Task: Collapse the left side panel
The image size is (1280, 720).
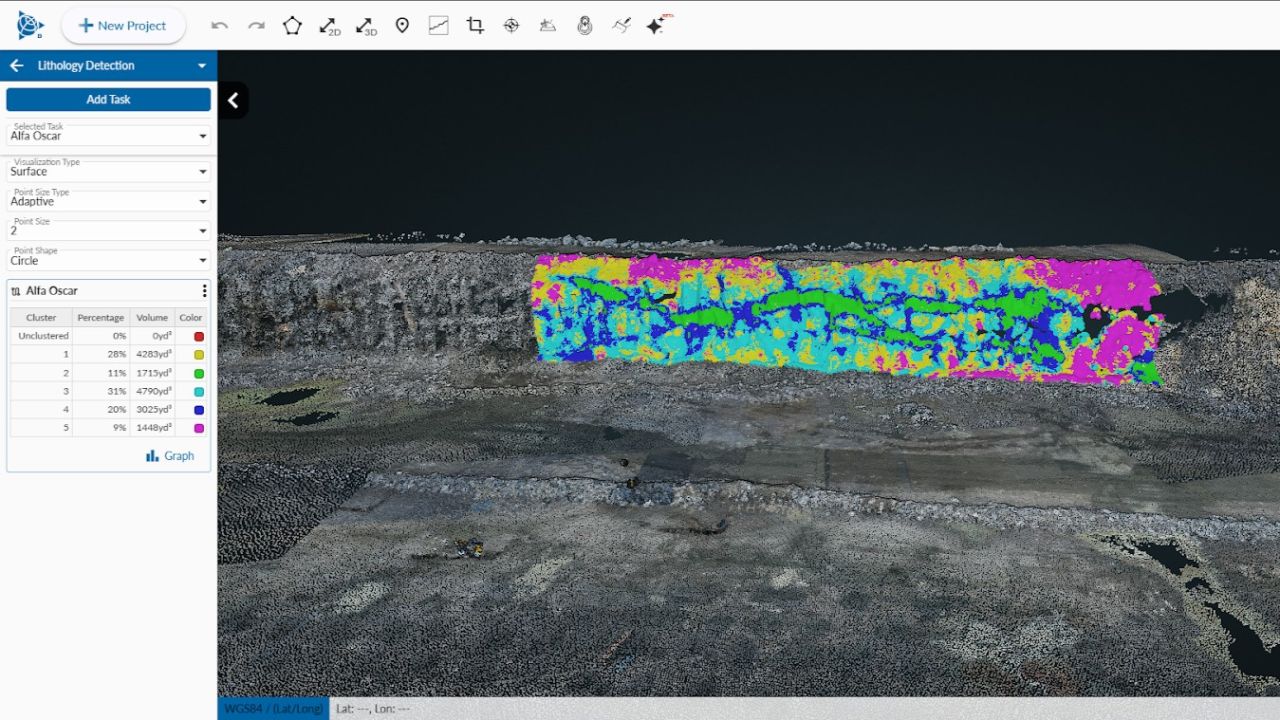Action: tap(233, 100)
